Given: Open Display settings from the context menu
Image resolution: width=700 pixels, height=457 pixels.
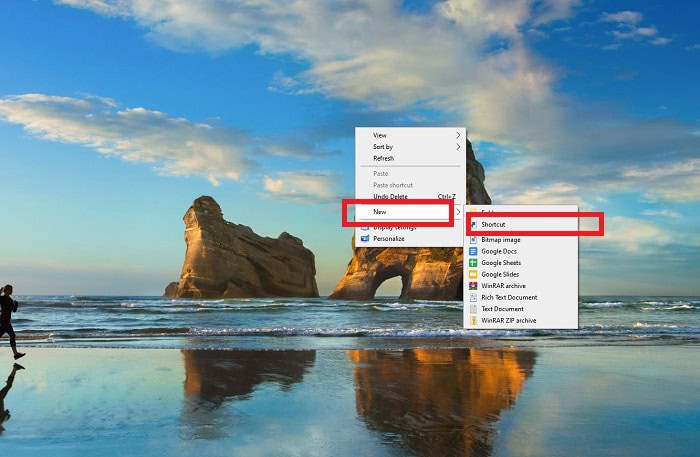Looking at the screenshot, I should pyautogui.click(x=394, y=228).
